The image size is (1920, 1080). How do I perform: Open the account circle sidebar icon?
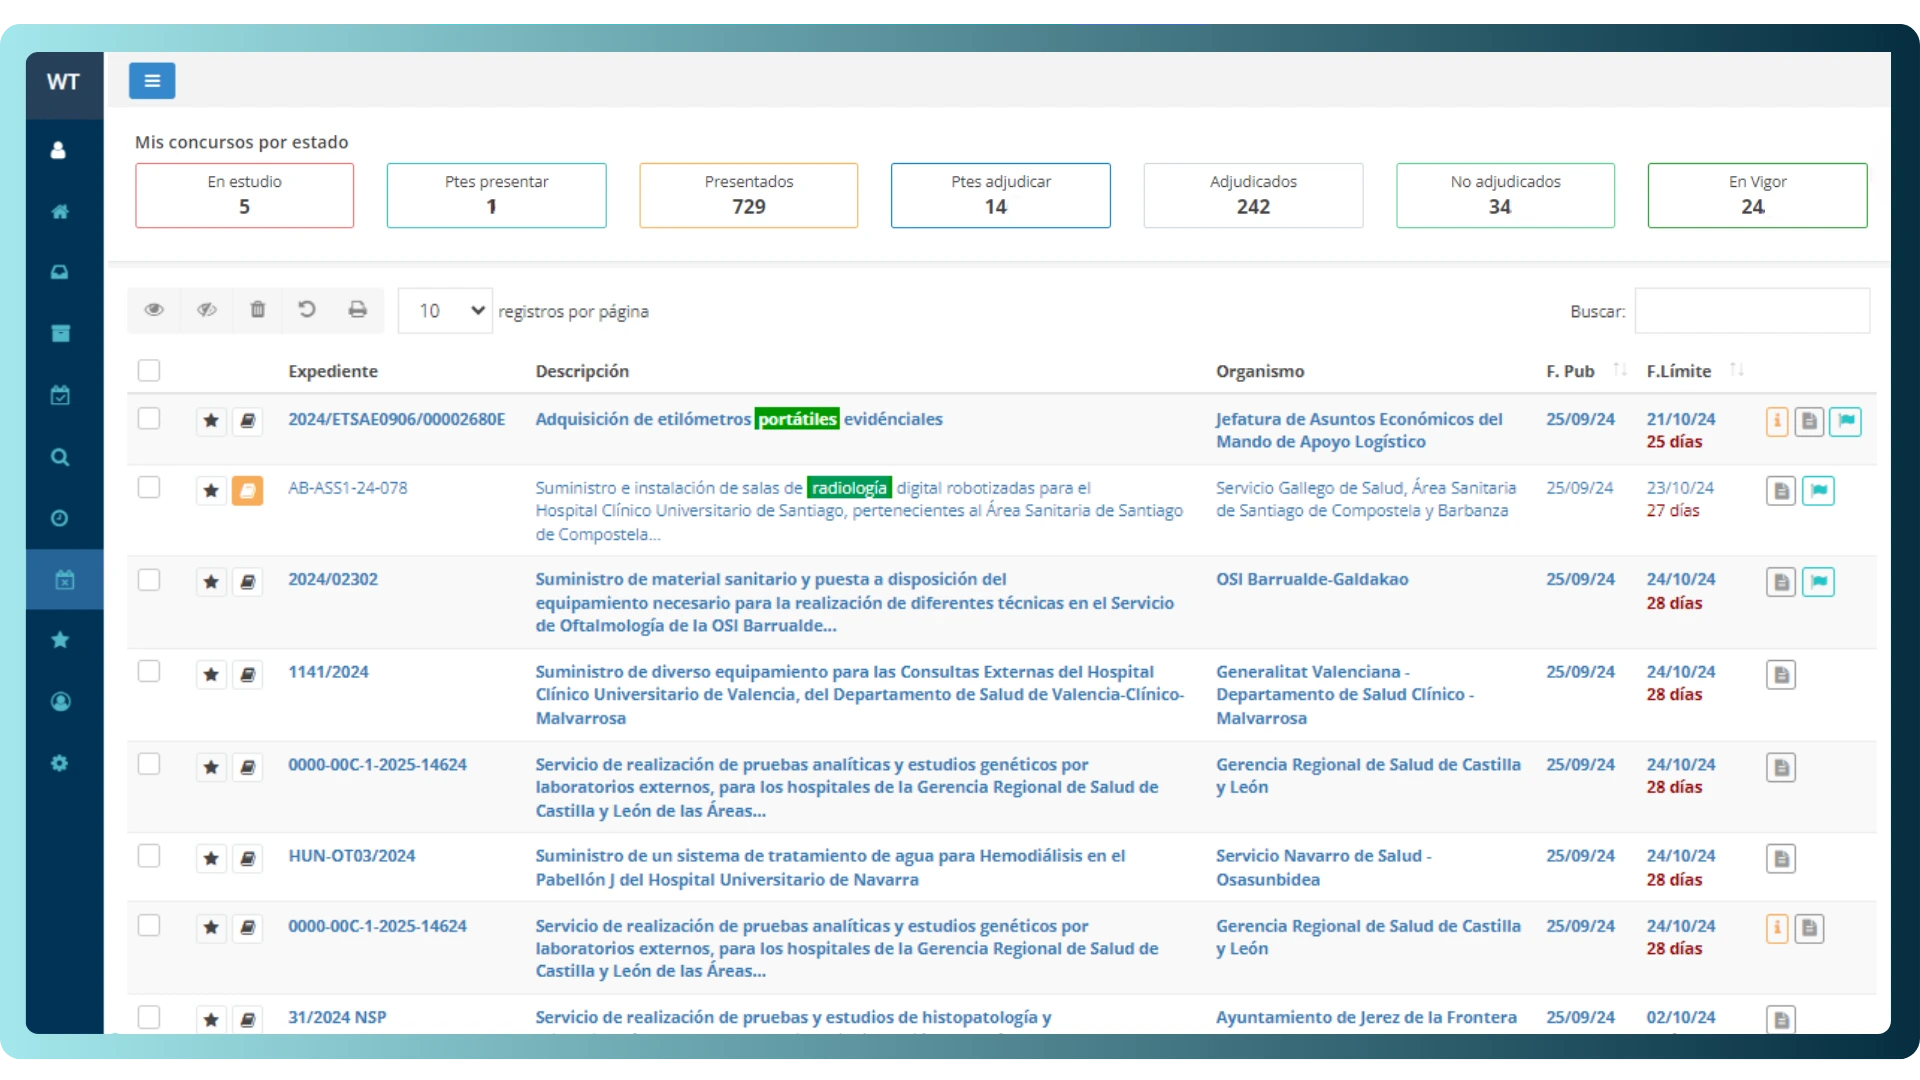tap(59, 702)
